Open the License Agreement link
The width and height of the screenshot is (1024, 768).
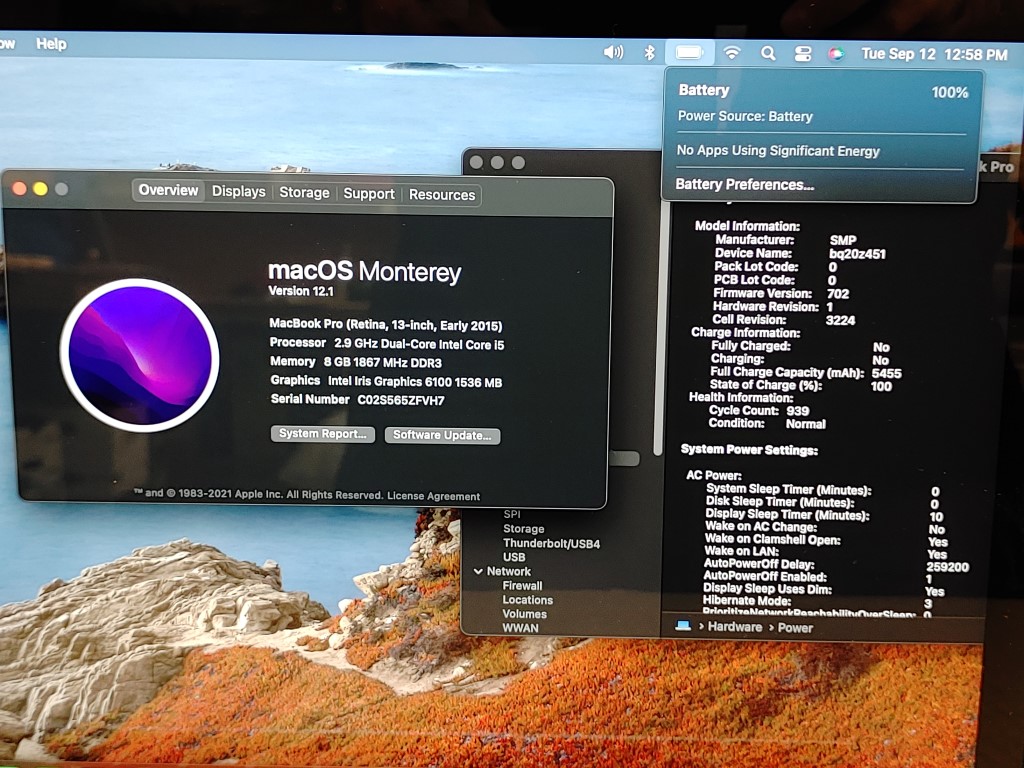[434, 496]
